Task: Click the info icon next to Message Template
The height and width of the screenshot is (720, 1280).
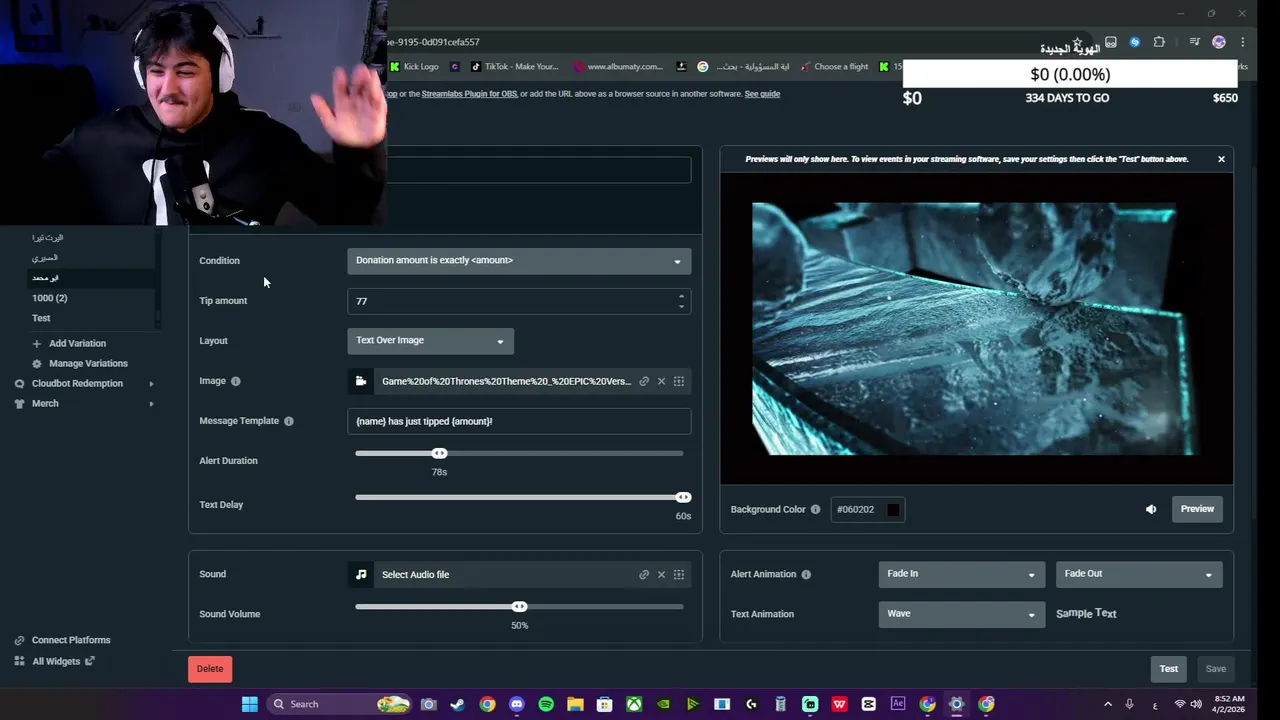Action: pyautogui.click(x=289, y=421)
